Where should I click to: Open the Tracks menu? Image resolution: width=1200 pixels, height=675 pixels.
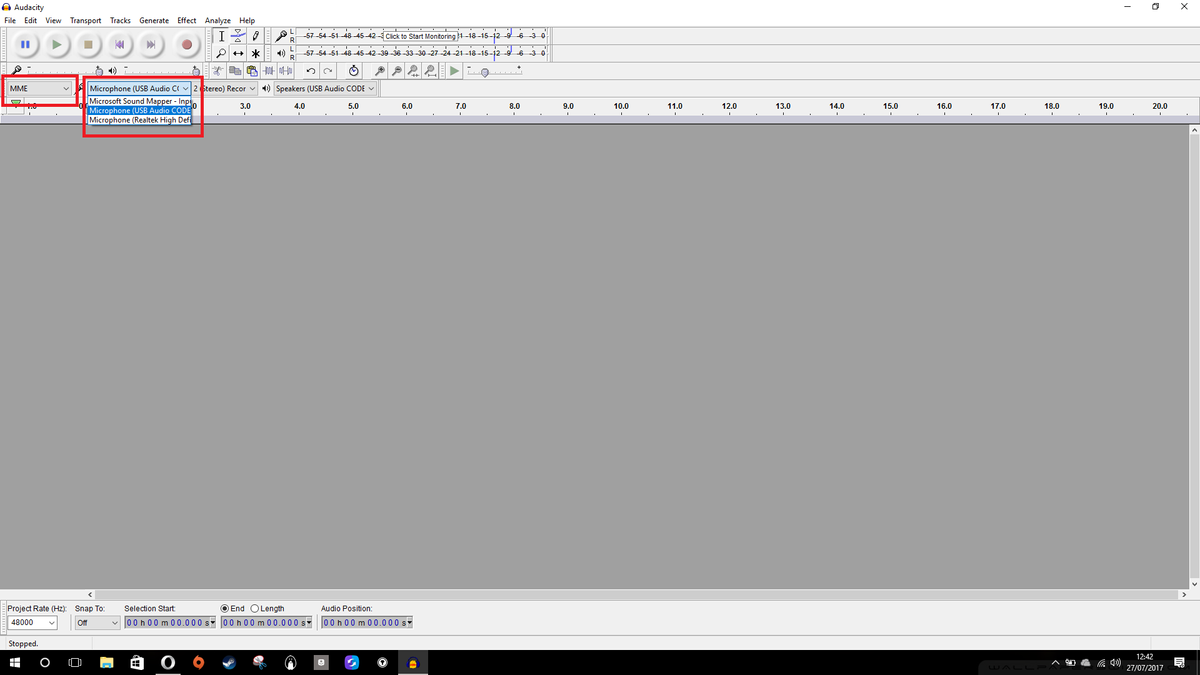pos(120,20)
